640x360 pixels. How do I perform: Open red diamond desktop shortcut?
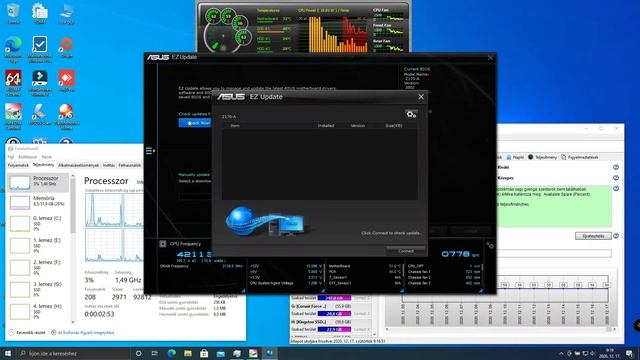[66, 81]
